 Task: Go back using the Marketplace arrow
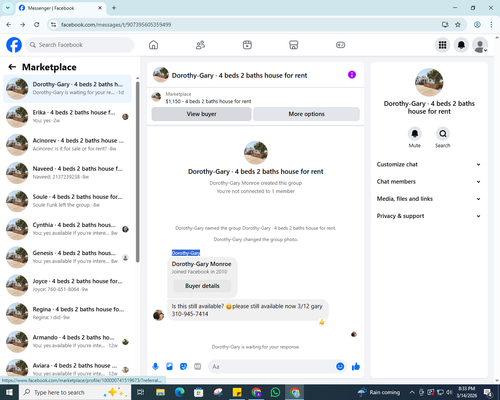12,67
